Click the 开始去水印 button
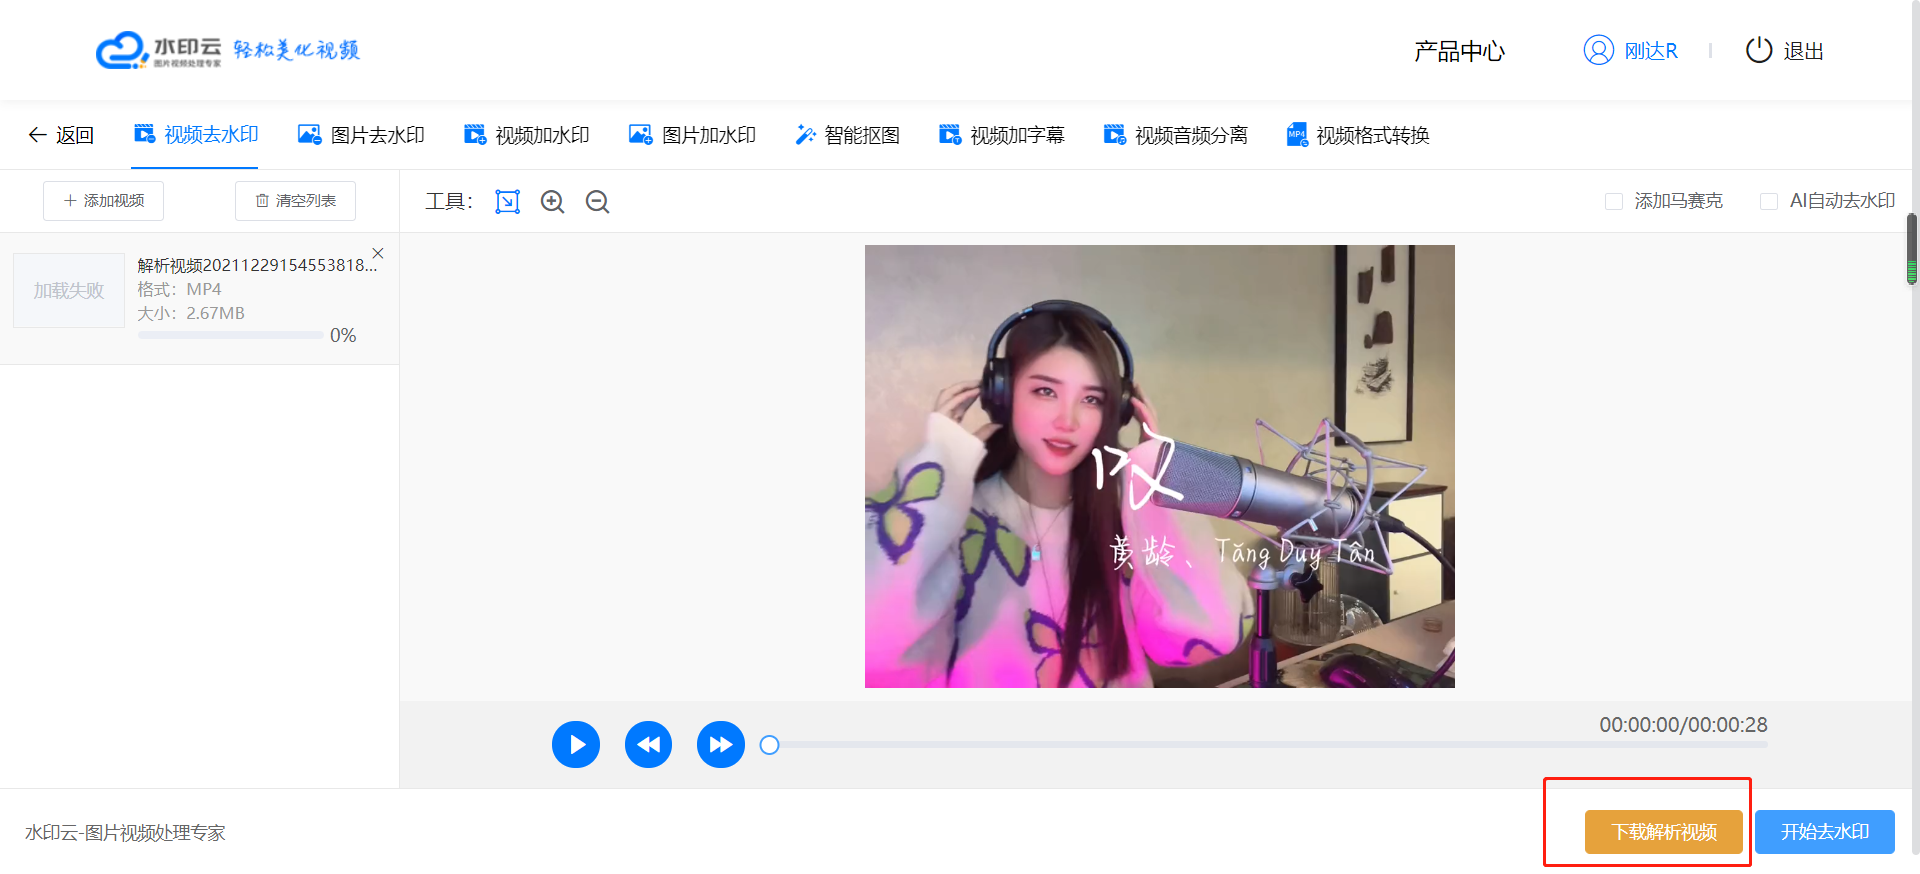 pyautogui.click(x=1825, y=832)
